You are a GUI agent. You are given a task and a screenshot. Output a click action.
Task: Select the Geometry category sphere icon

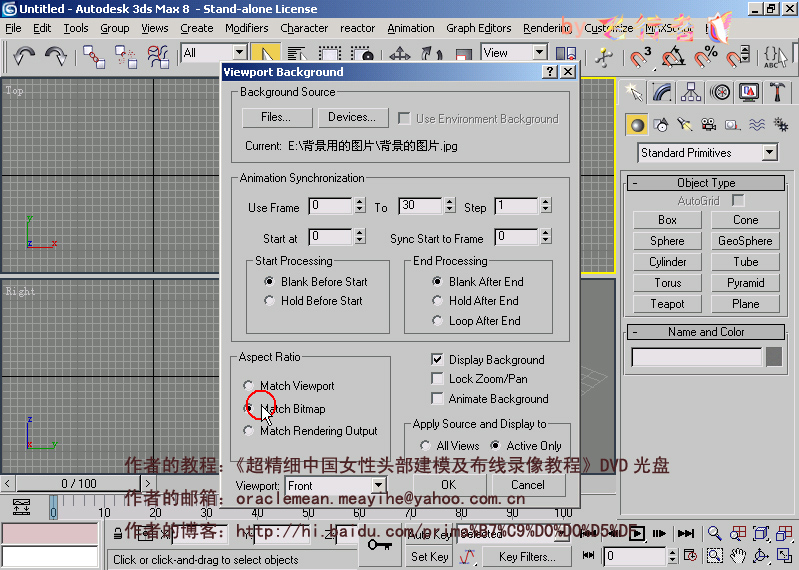tap(637, 125)
